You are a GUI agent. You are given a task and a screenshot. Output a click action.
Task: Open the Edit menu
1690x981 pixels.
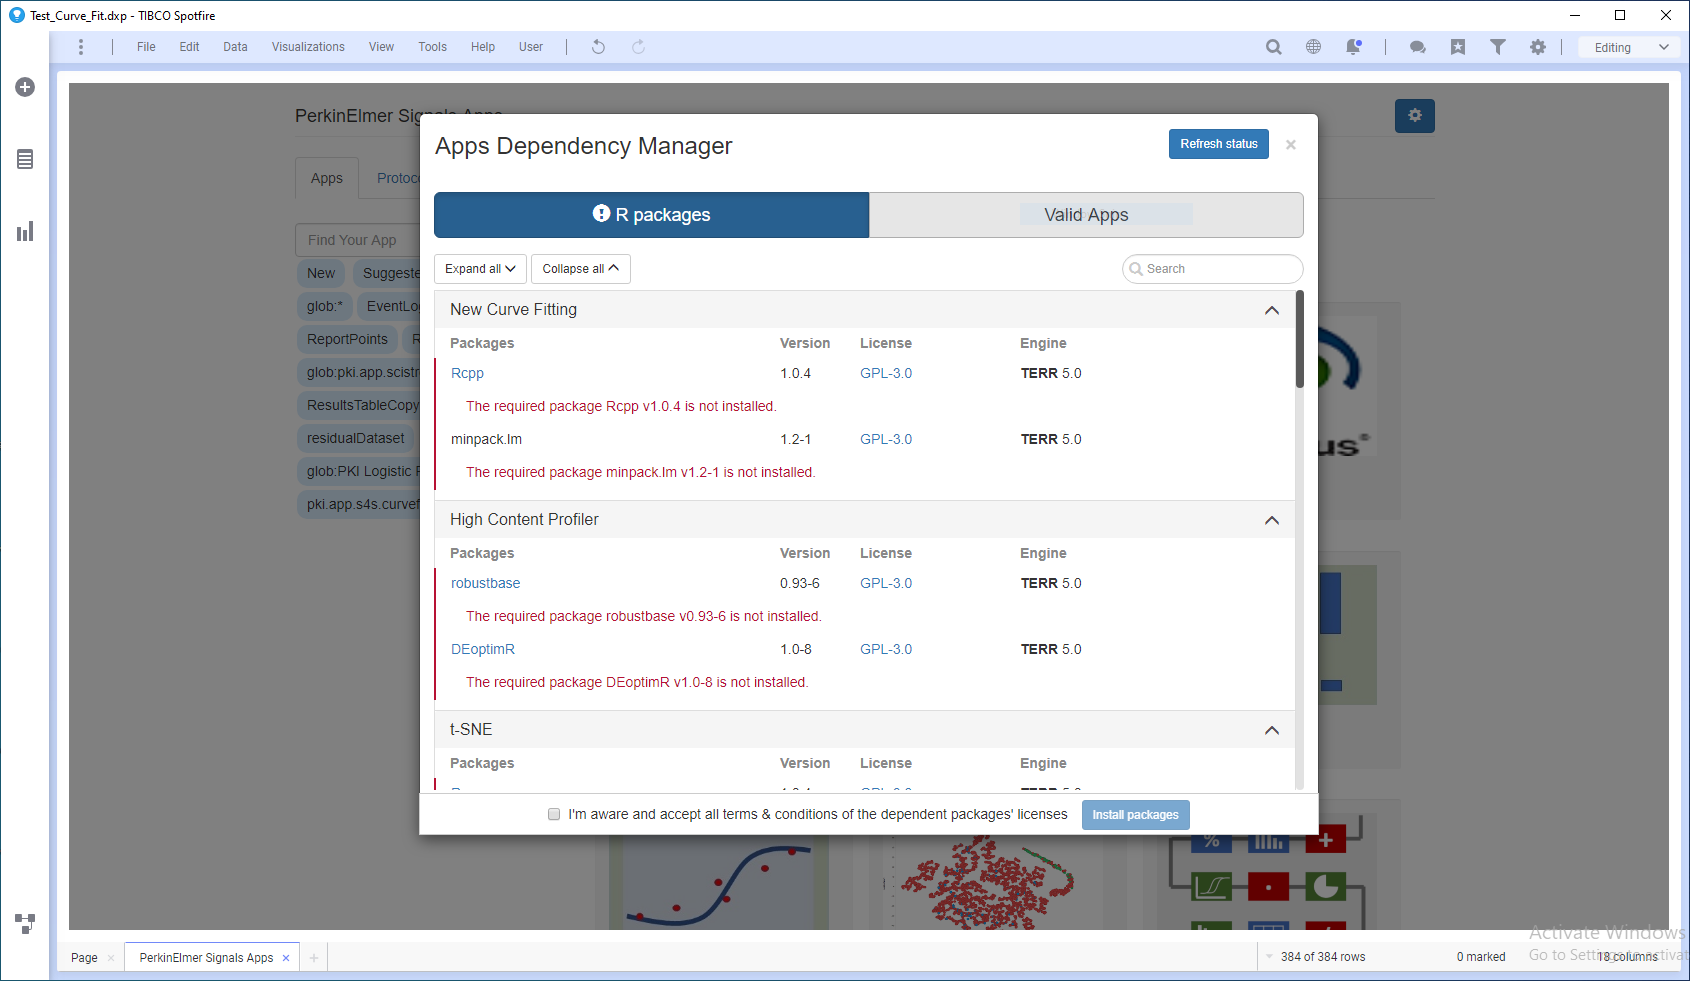pyautogui.click(x=189, y=47)
